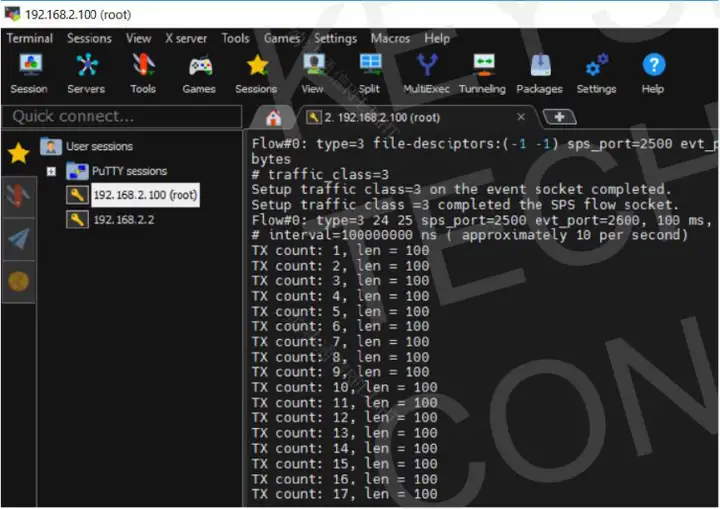This screenshot has width=720, height=509.
Task: Open the Settings menu
Action: (x=335, y=38)
